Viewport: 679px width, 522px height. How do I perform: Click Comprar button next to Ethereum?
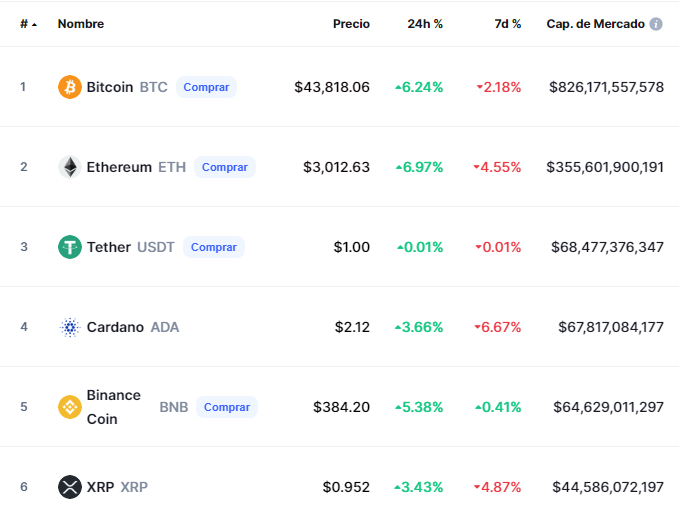pos(225,167)
